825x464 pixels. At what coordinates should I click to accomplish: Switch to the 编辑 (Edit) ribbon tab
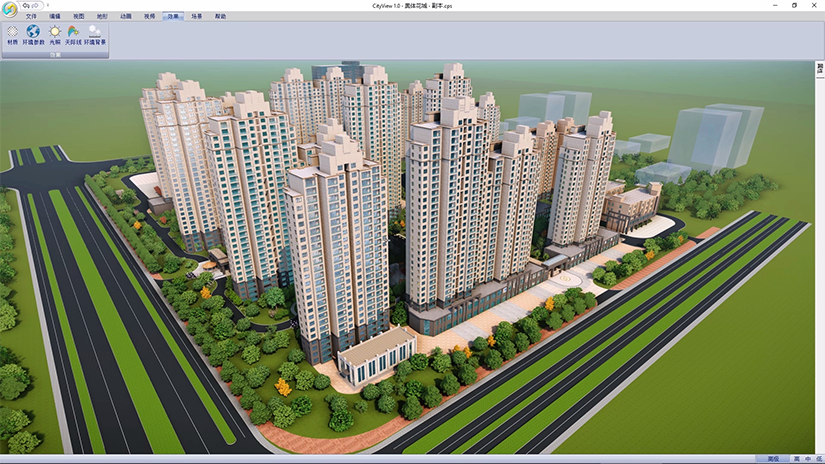pos(55,17)
